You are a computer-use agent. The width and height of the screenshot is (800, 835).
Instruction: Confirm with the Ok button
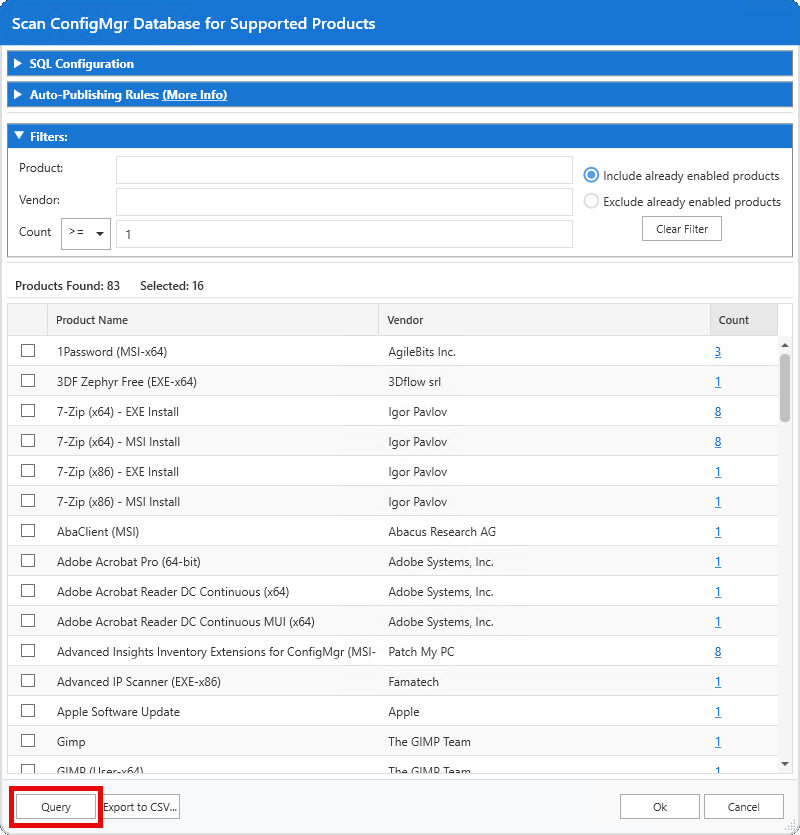pos(659,806)
